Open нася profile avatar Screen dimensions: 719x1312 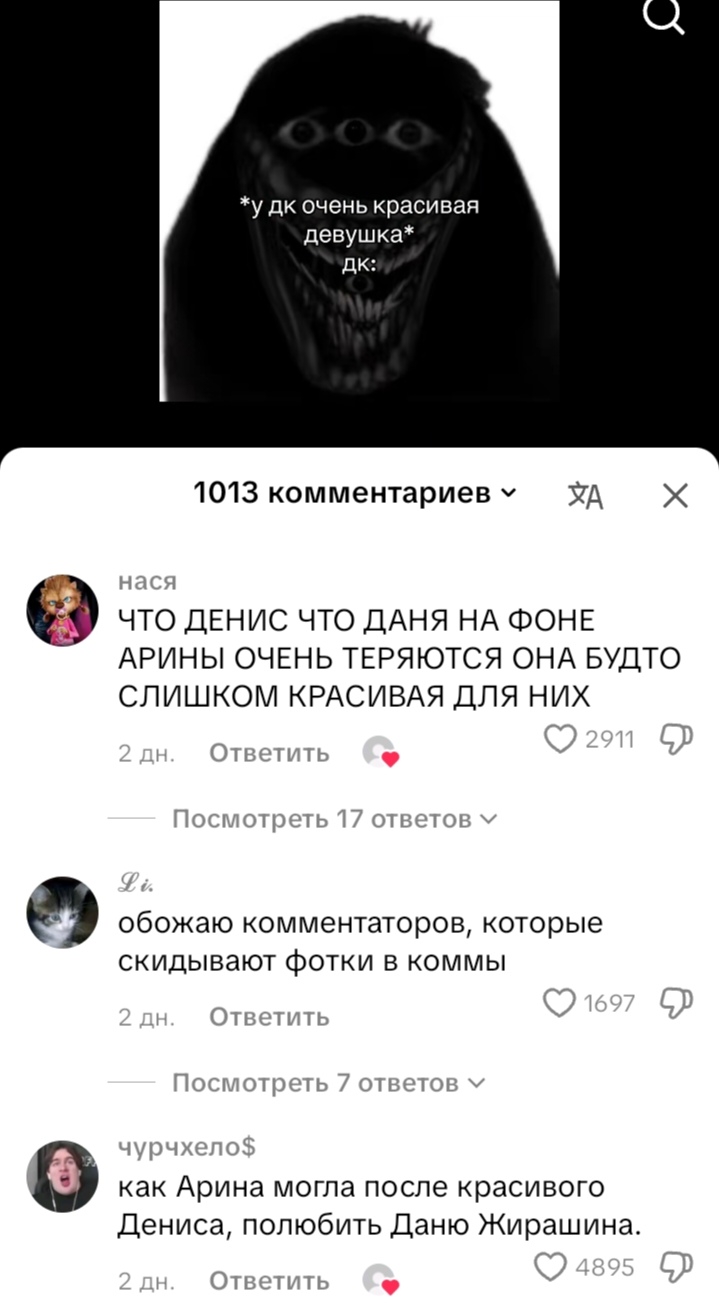62,609
